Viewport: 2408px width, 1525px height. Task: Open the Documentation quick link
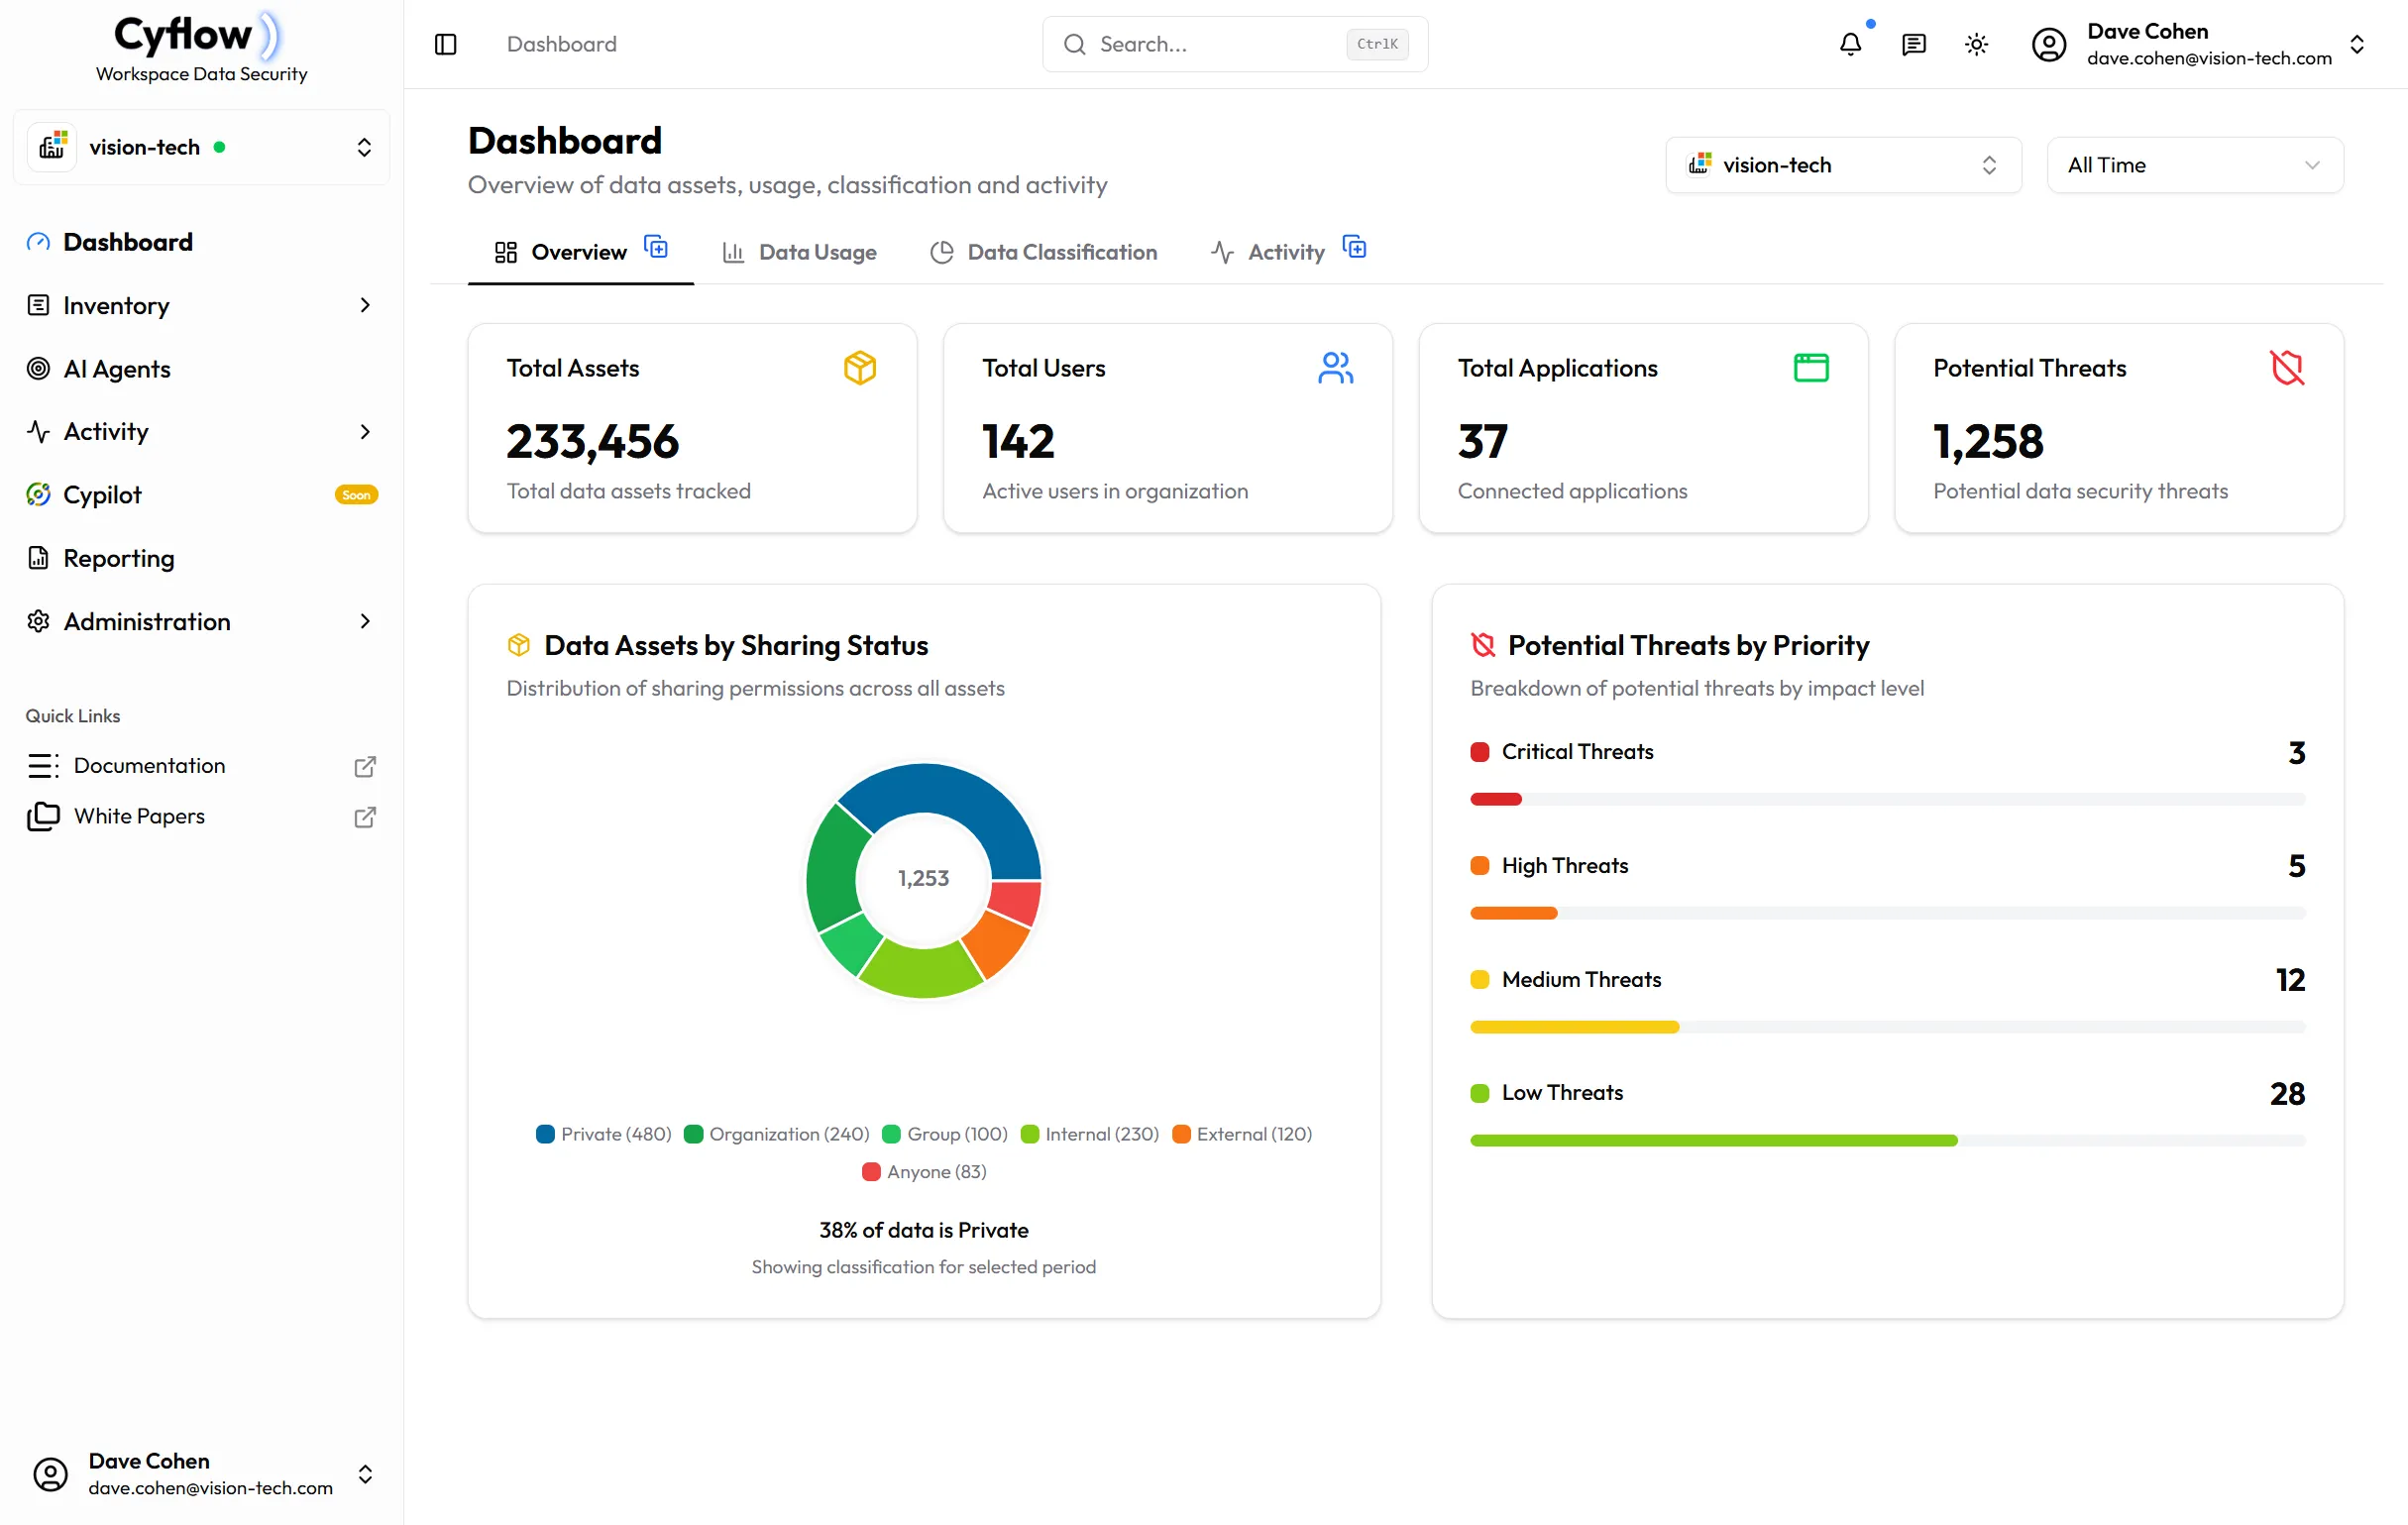tap(150, 765)
